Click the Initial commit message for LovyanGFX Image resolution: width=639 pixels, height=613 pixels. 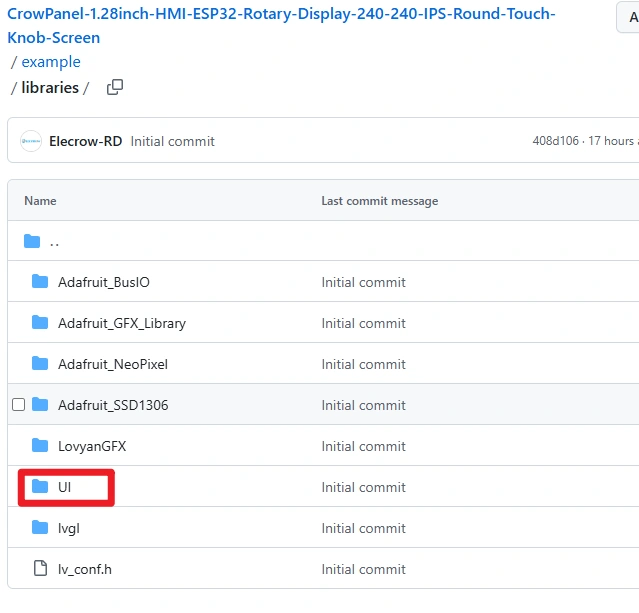click(x=363, y=446)
